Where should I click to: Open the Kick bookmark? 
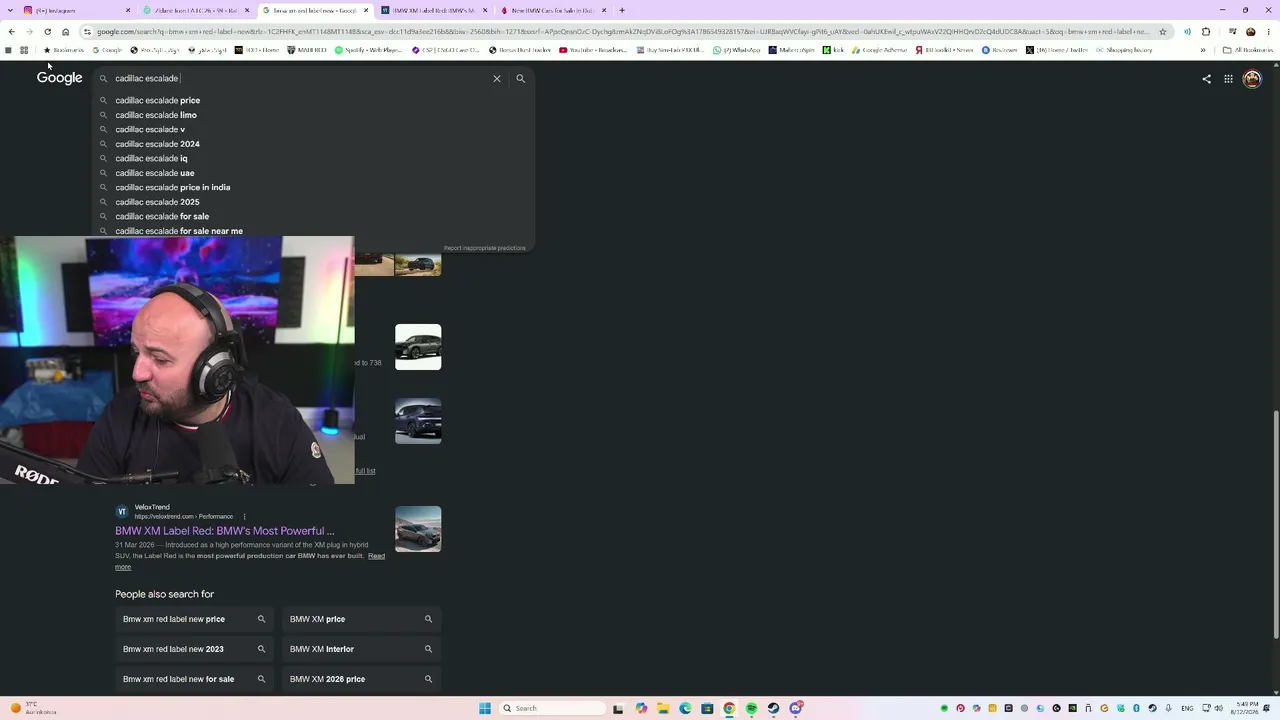point(834,50)
